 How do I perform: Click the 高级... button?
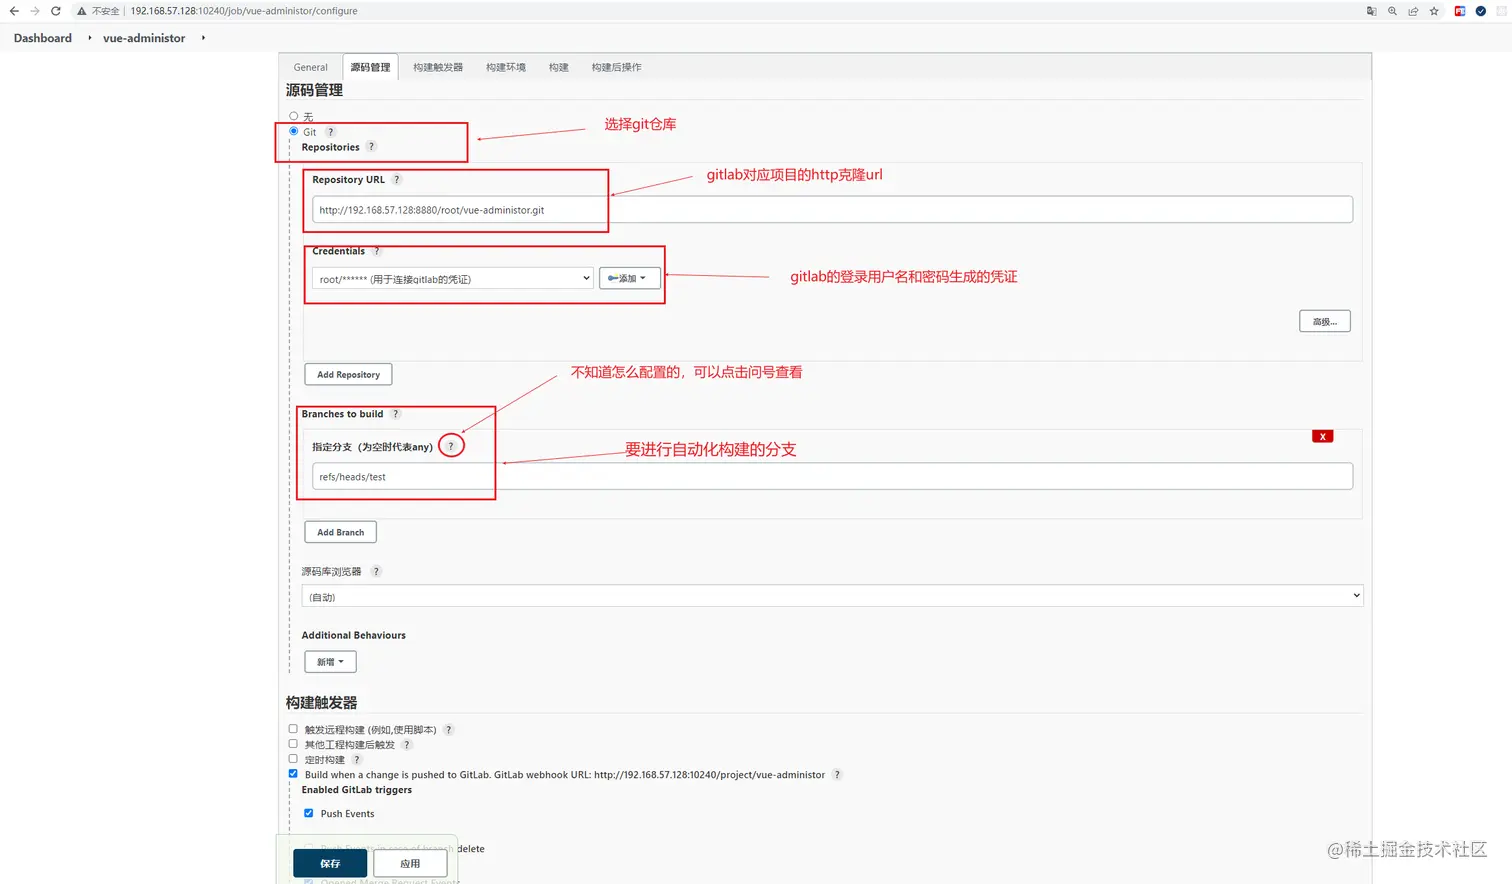[x=1325, y=321]
